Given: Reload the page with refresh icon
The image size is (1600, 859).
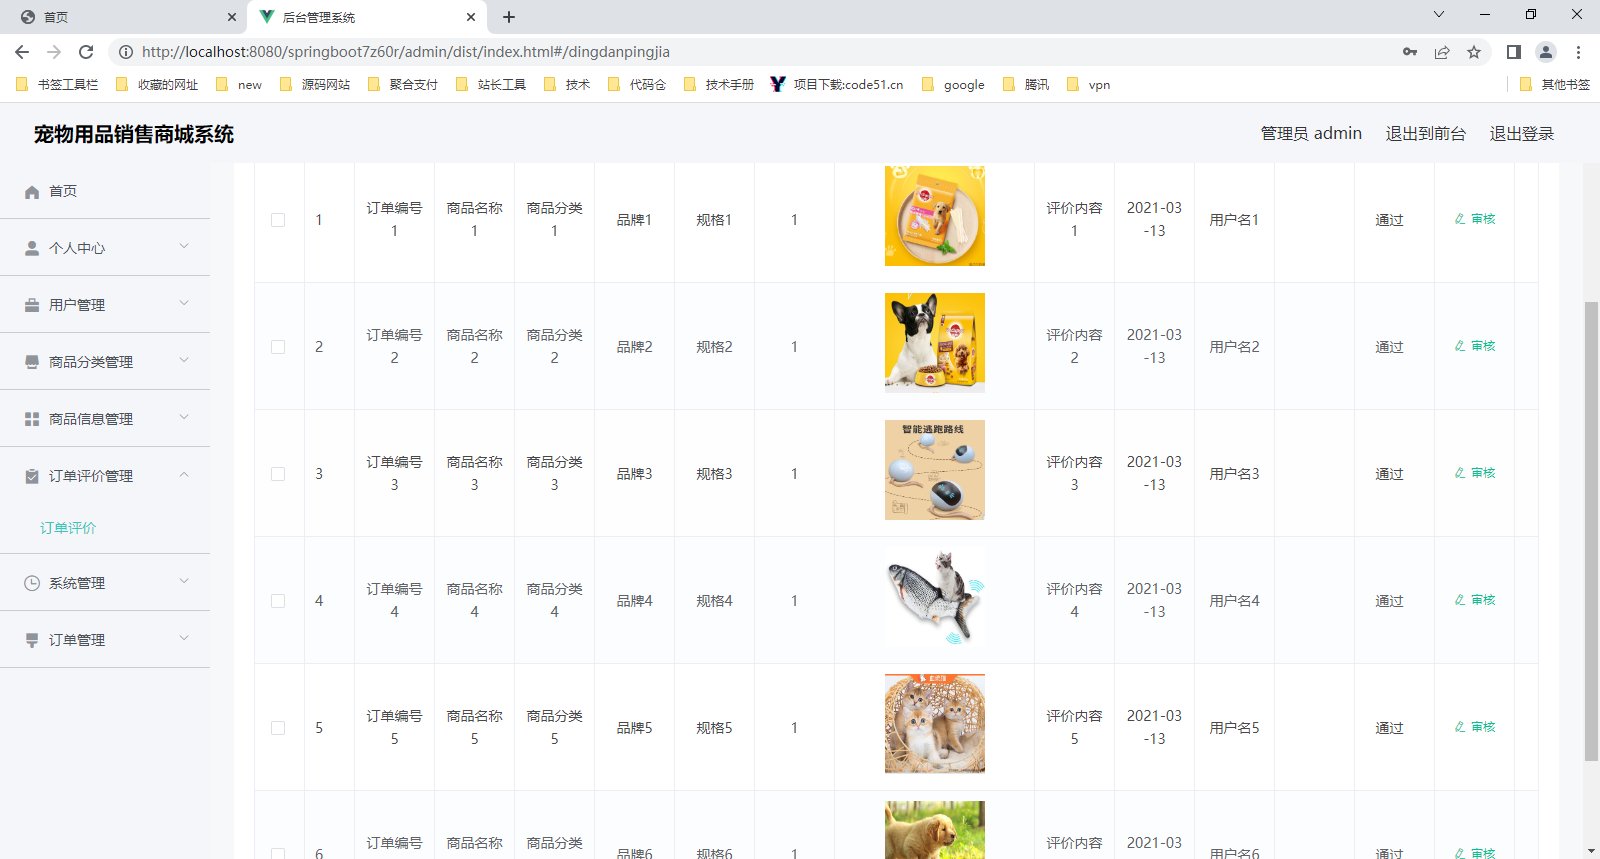Looking at the screenshot, I should point(86,52).
